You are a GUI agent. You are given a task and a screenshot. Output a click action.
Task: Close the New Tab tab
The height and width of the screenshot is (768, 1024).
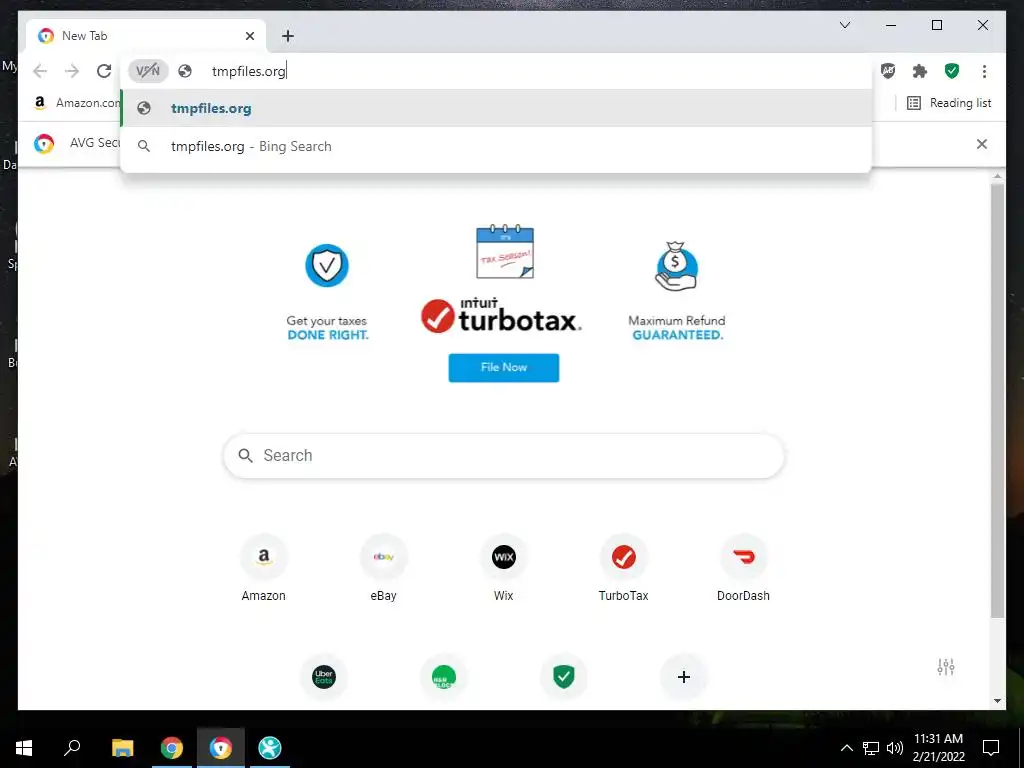(249, 36)
